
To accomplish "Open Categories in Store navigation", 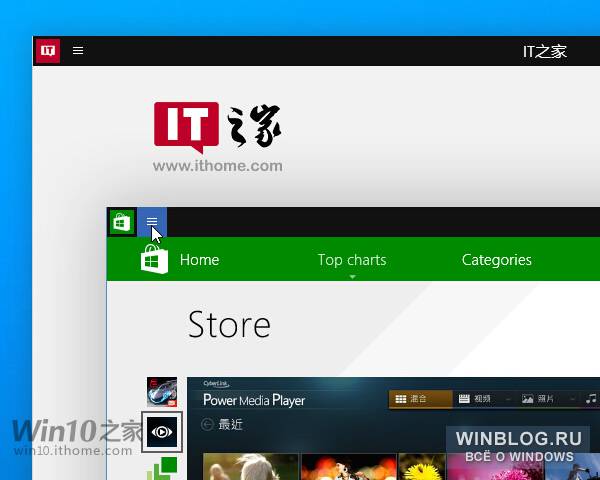I will coord(497,260).
